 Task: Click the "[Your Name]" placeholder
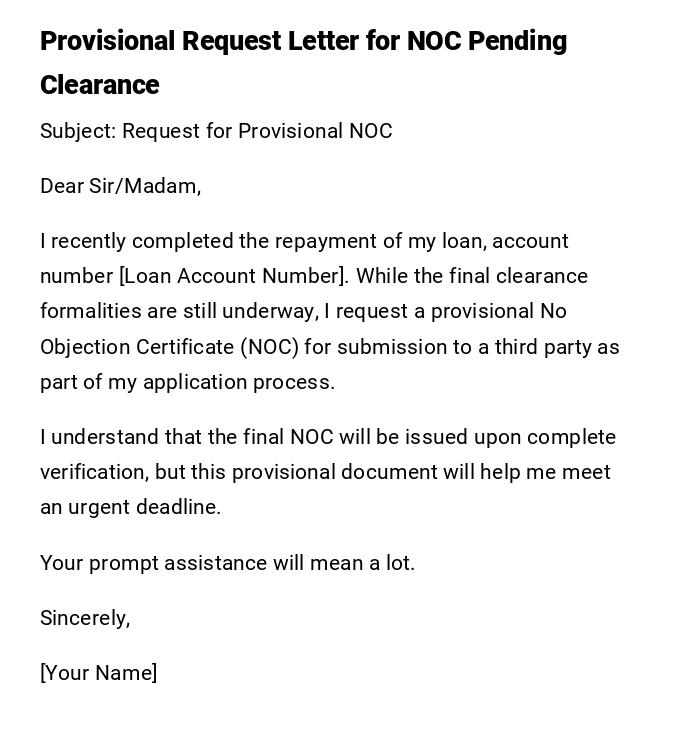[99, 673]
